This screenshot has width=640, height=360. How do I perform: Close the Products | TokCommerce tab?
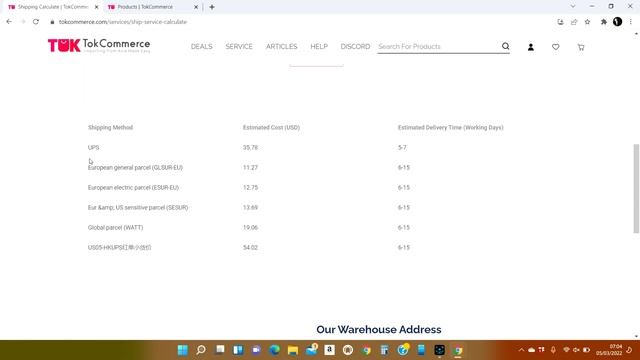[196, 7]
